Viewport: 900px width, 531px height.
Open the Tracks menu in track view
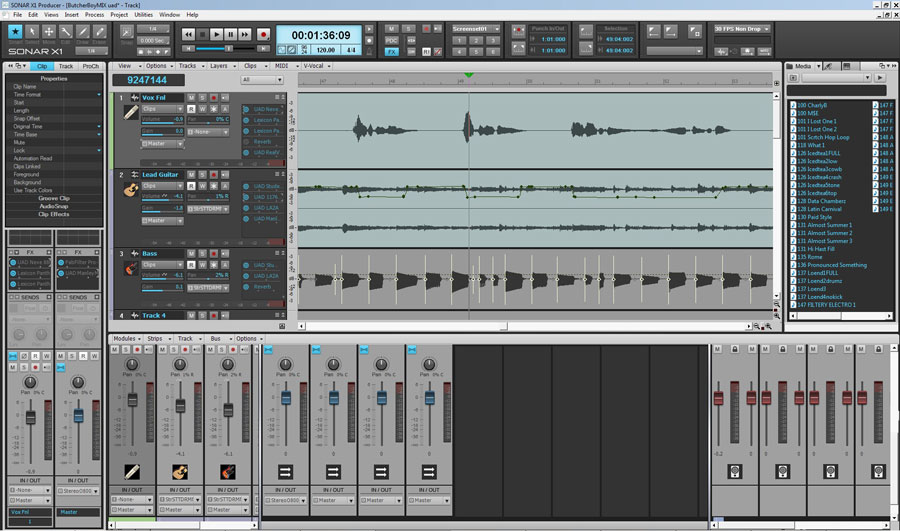(187, 66)
